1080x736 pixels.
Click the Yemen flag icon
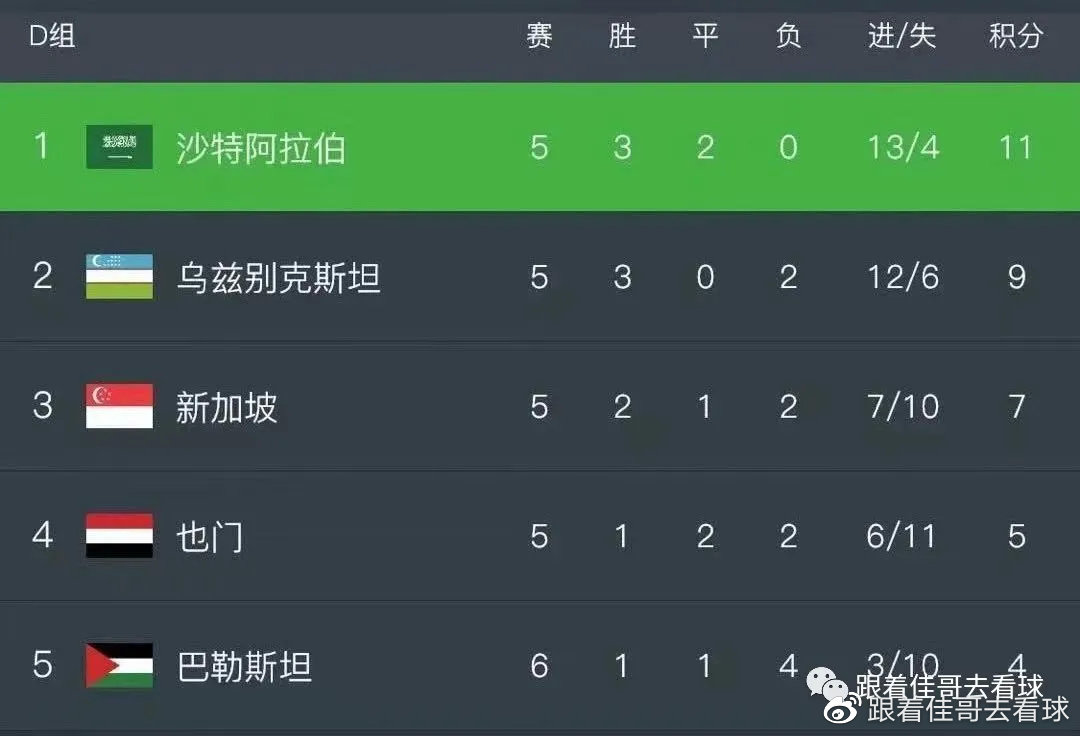[117, 536]
